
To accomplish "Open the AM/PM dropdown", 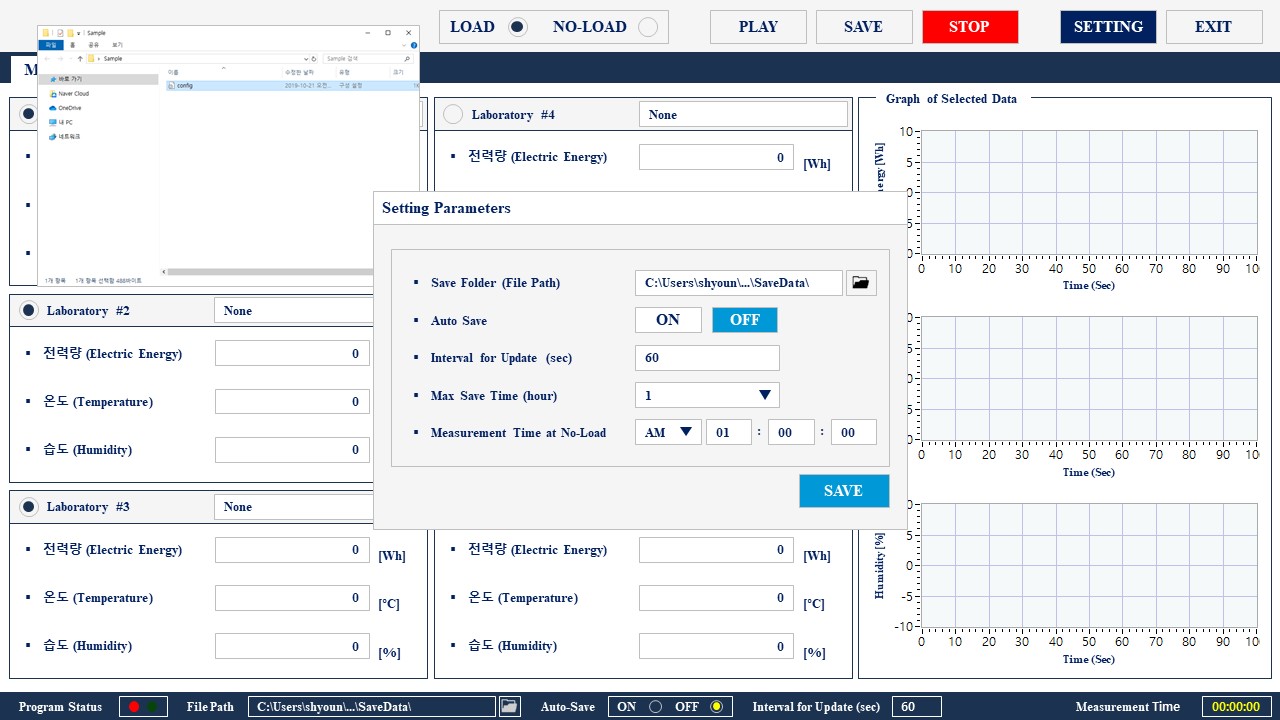I will coord(668,432).
